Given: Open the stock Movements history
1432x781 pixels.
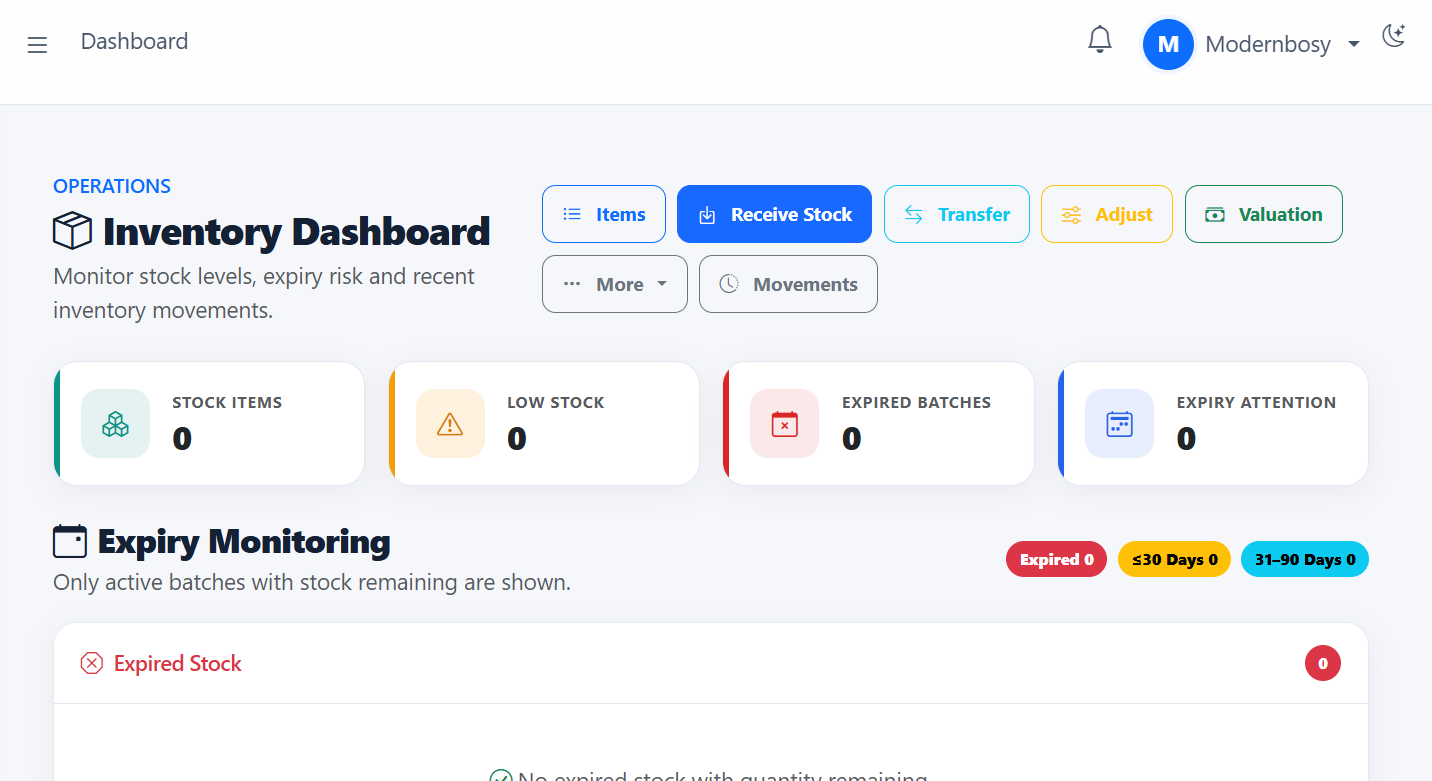Looking at the screenshot, I should (x=788, y=284).
